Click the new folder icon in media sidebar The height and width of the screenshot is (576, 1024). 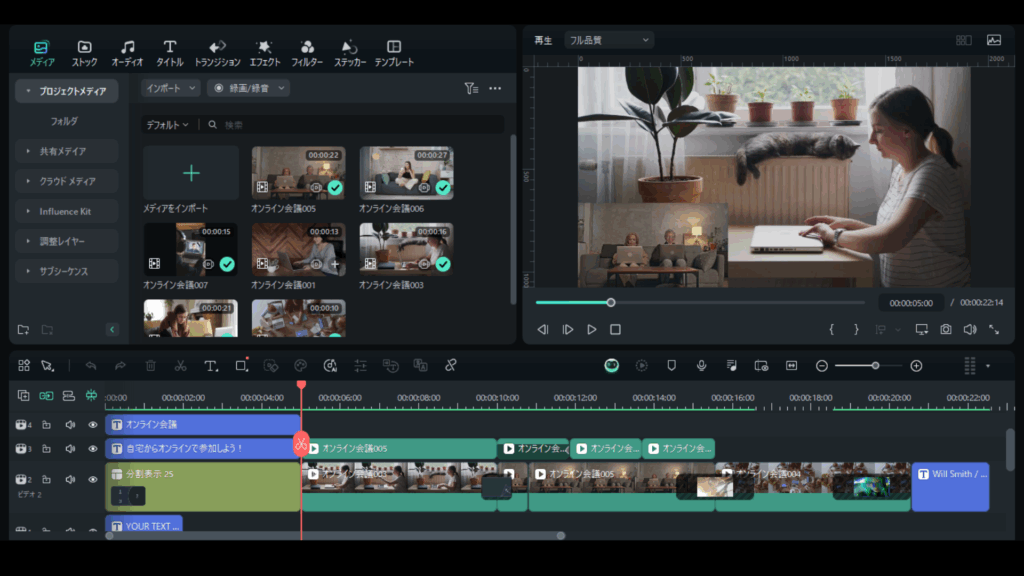point(23,330)
